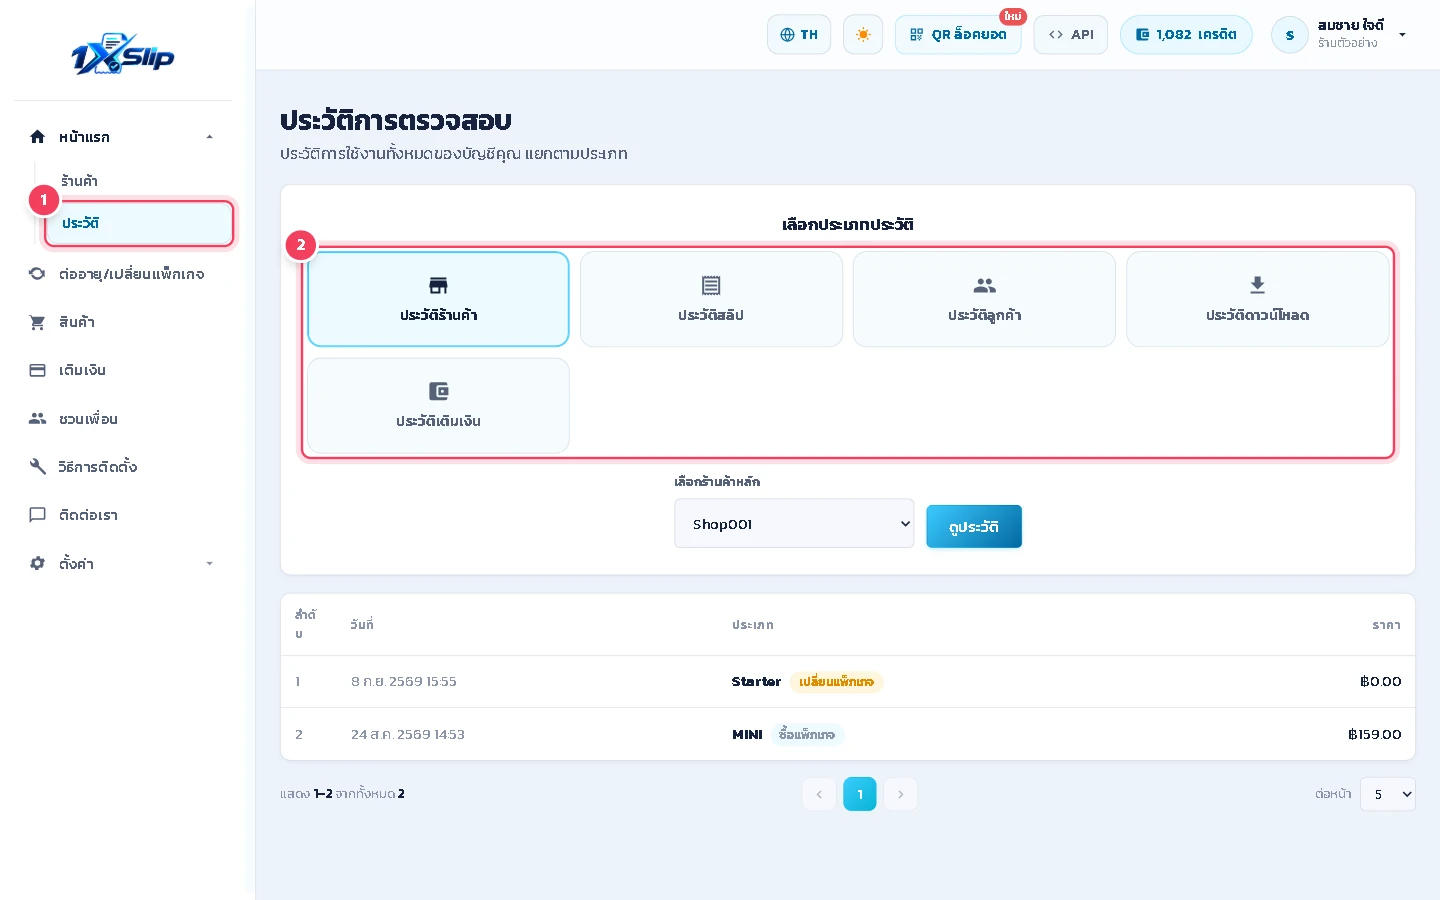Click the code brackets icon beside API
Image resolution: width=1440 pixels, height=900 pixels.
(1056, 35)
